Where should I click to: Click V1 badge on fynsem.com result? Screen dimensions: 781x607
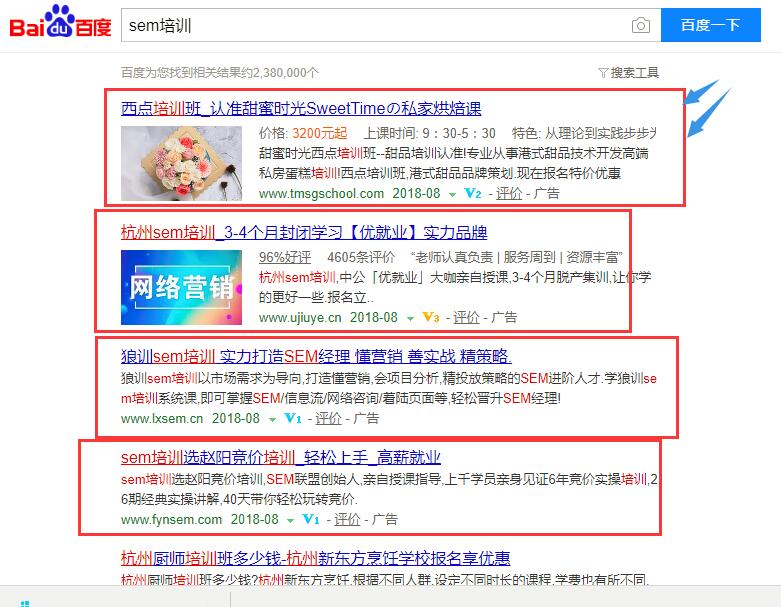311,519
